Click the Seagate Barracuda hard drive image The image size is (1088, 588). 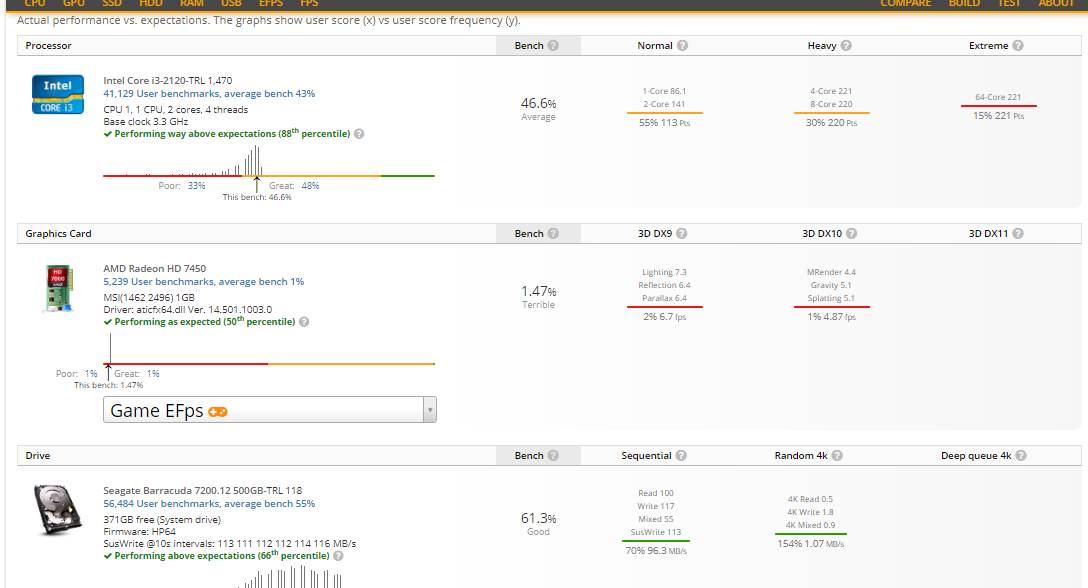58,510
